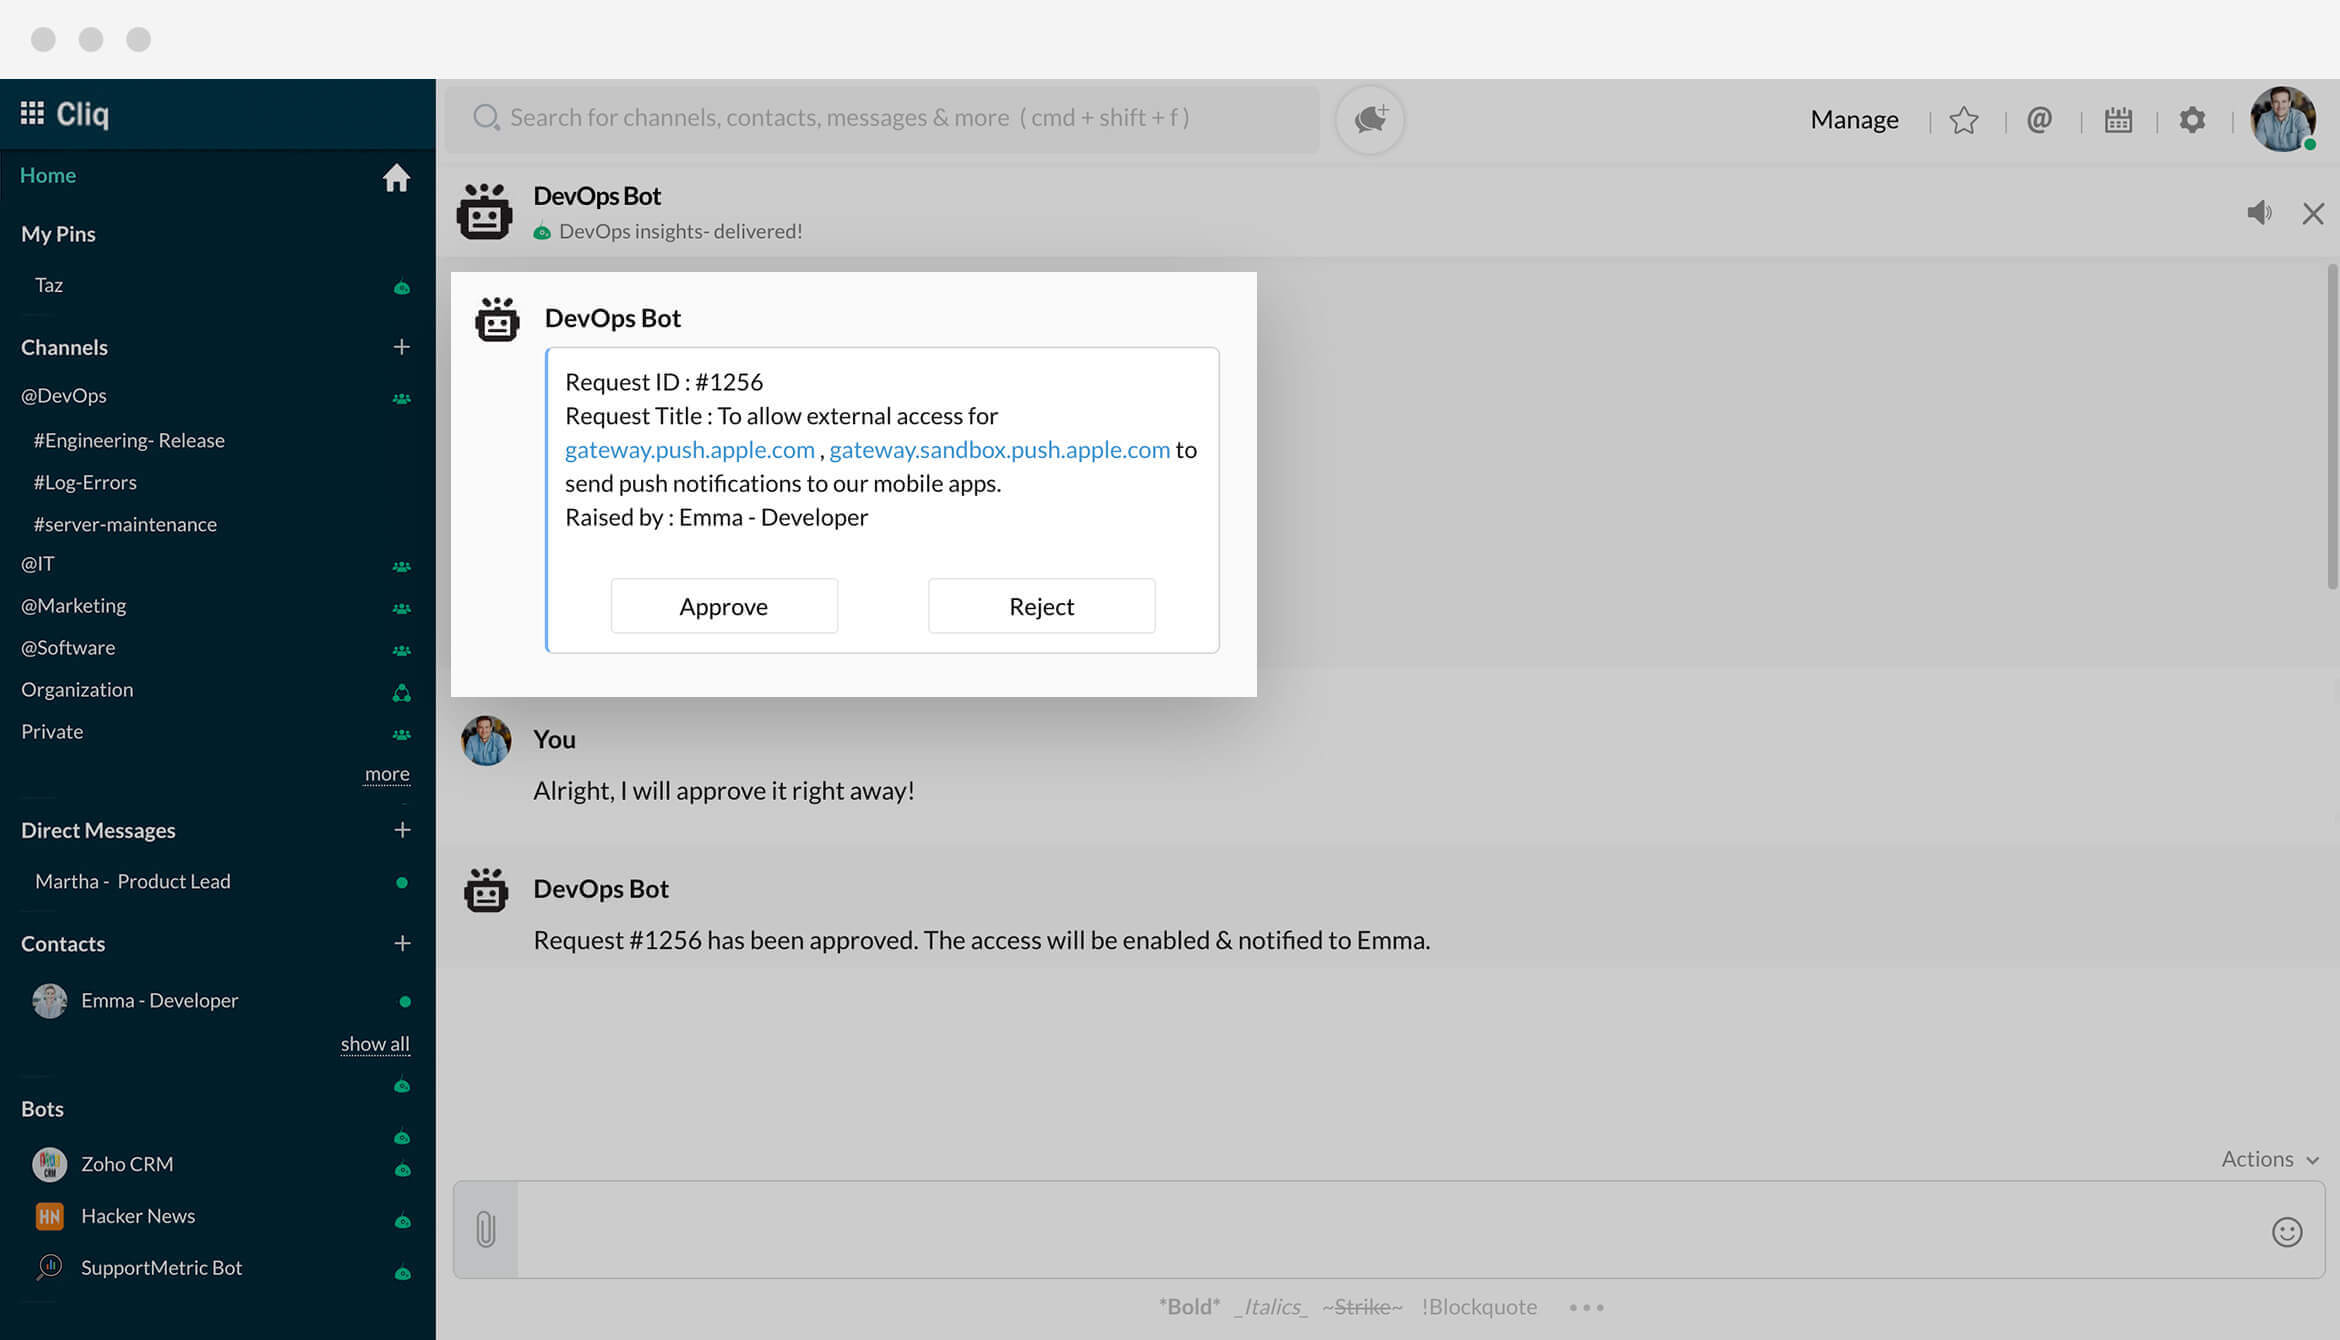Open the gateway.sandbox.push.apple.com link

pyautogui.click(x=999, y=449)
